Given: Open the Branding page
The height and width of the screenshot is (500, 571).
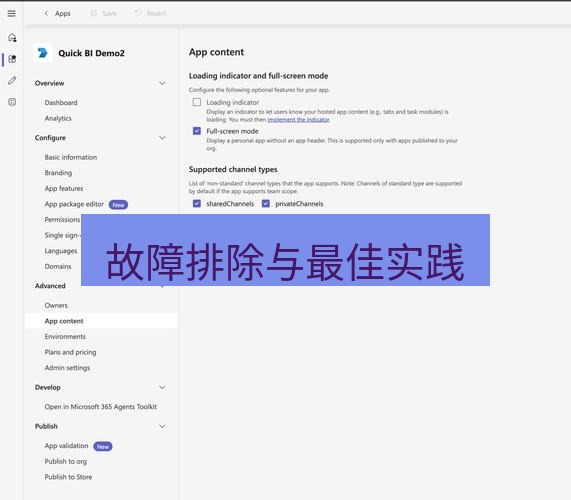Looking at the screenshot, I should (x=58, y=173).
